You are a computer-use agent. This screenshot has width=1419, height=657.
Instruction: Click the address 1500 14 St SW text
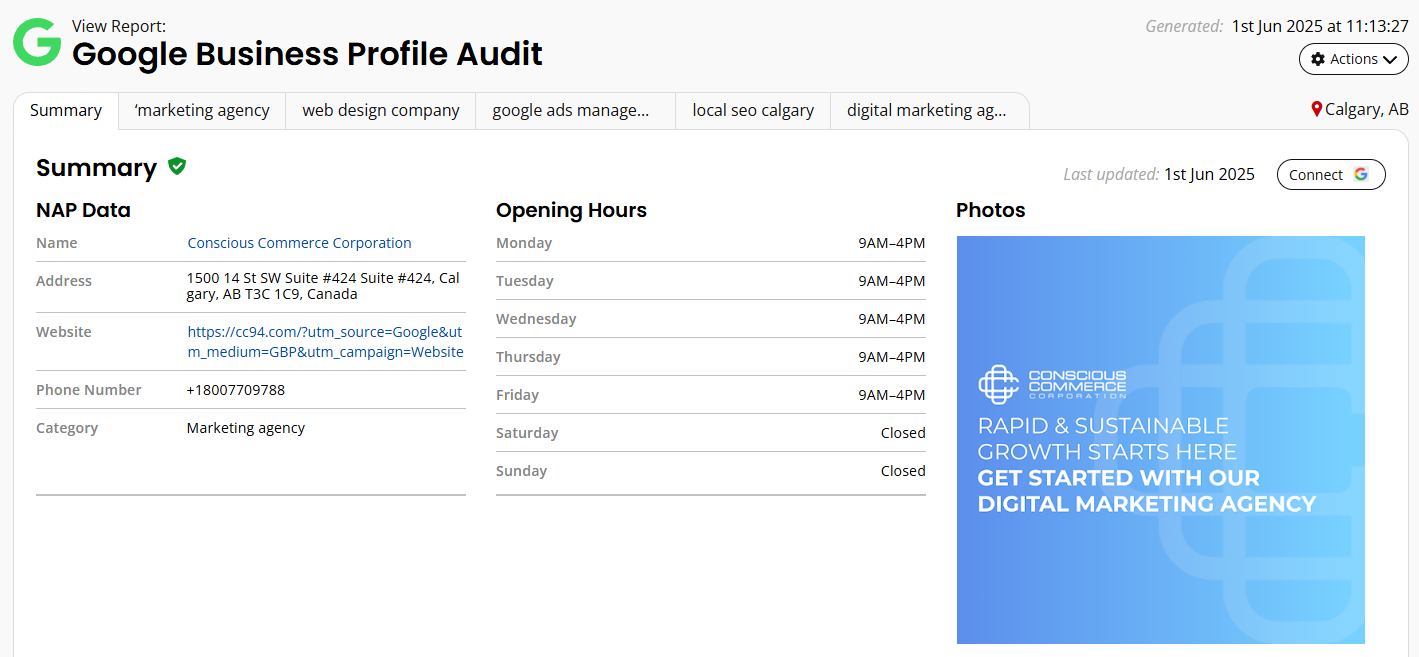point(323,286)
